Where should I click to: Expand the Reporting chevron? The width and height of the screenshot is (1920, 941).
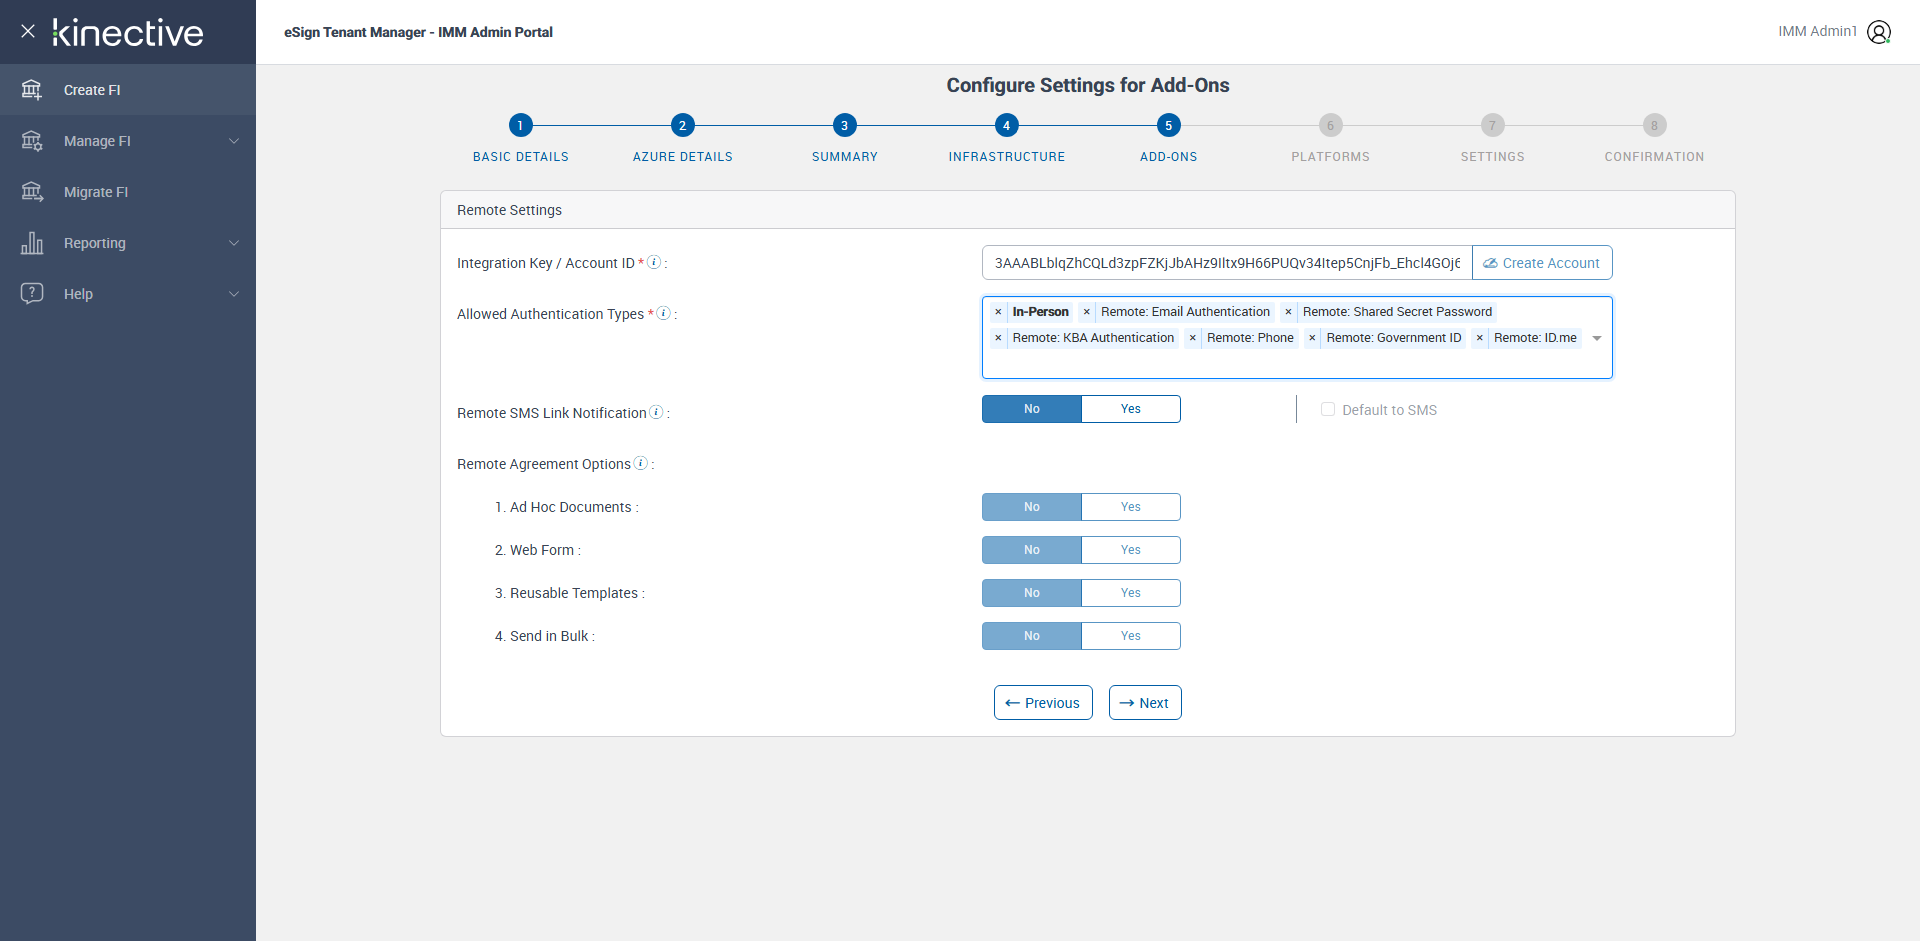click(x=234, y=243)
